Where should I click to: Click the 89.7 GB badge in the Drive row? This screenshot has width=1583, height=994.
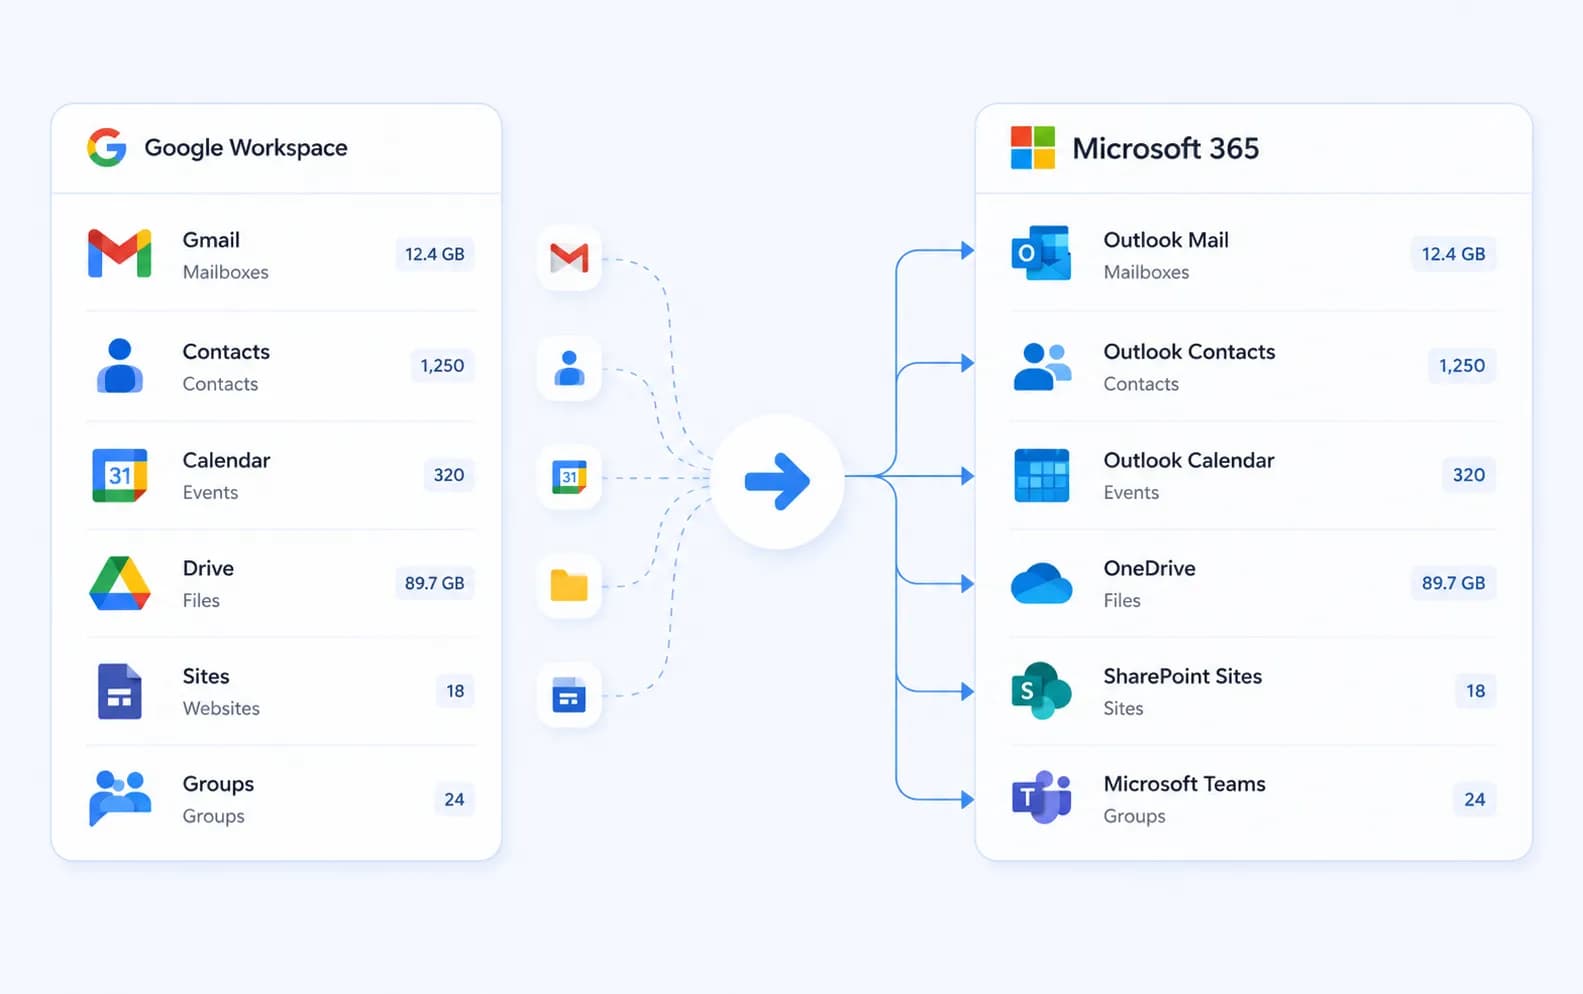pos(435,583)
